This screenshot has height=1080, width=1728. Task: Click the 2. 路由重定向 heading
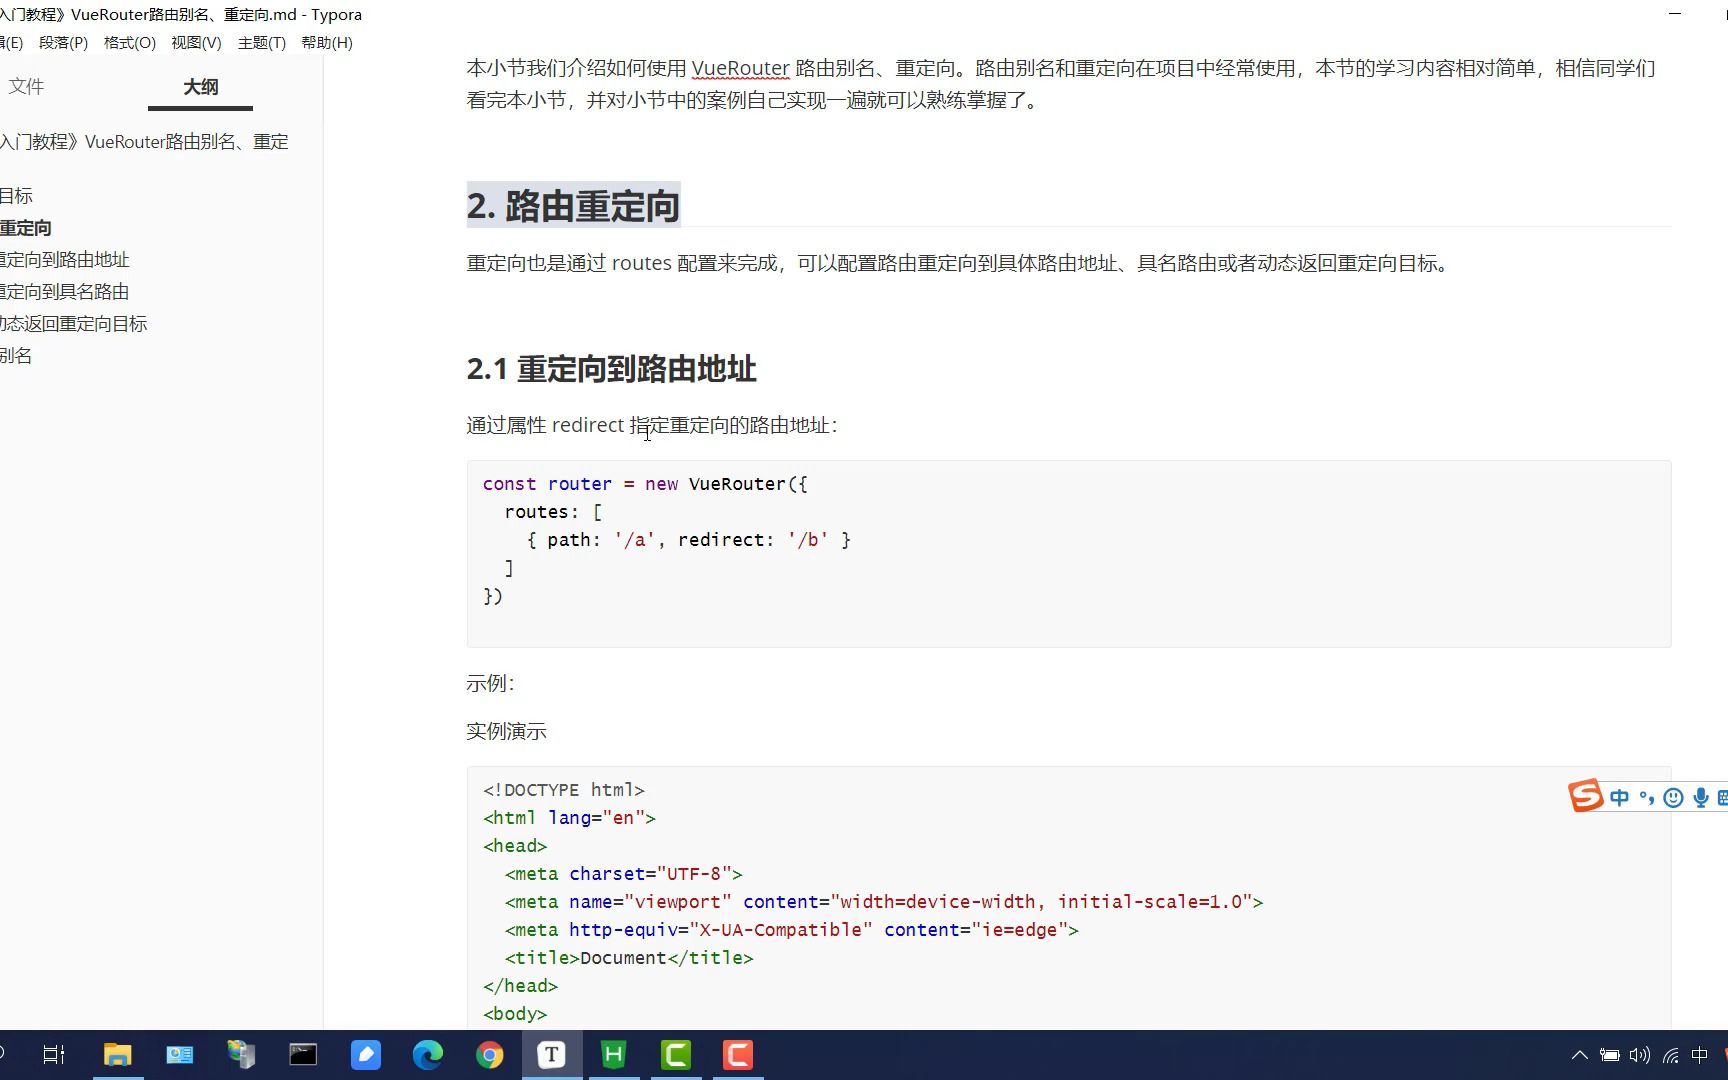(573, 206)
